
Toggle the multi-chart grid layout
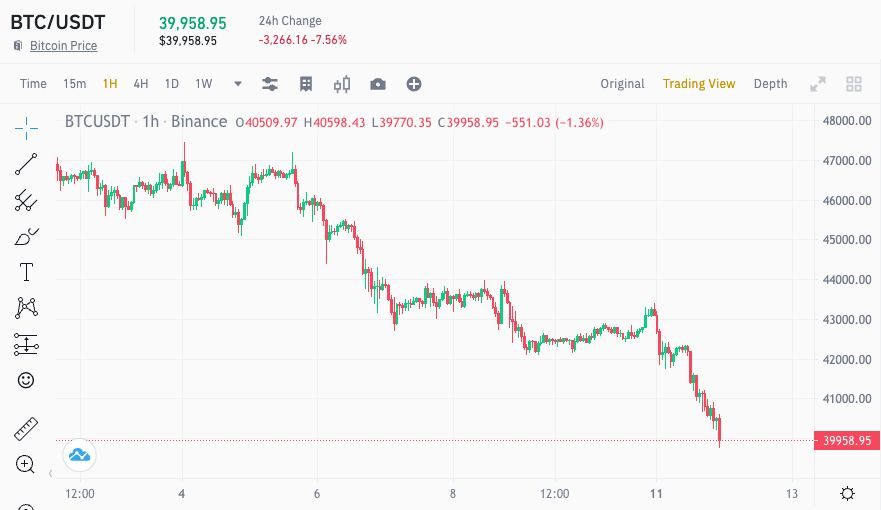[854, 84]
